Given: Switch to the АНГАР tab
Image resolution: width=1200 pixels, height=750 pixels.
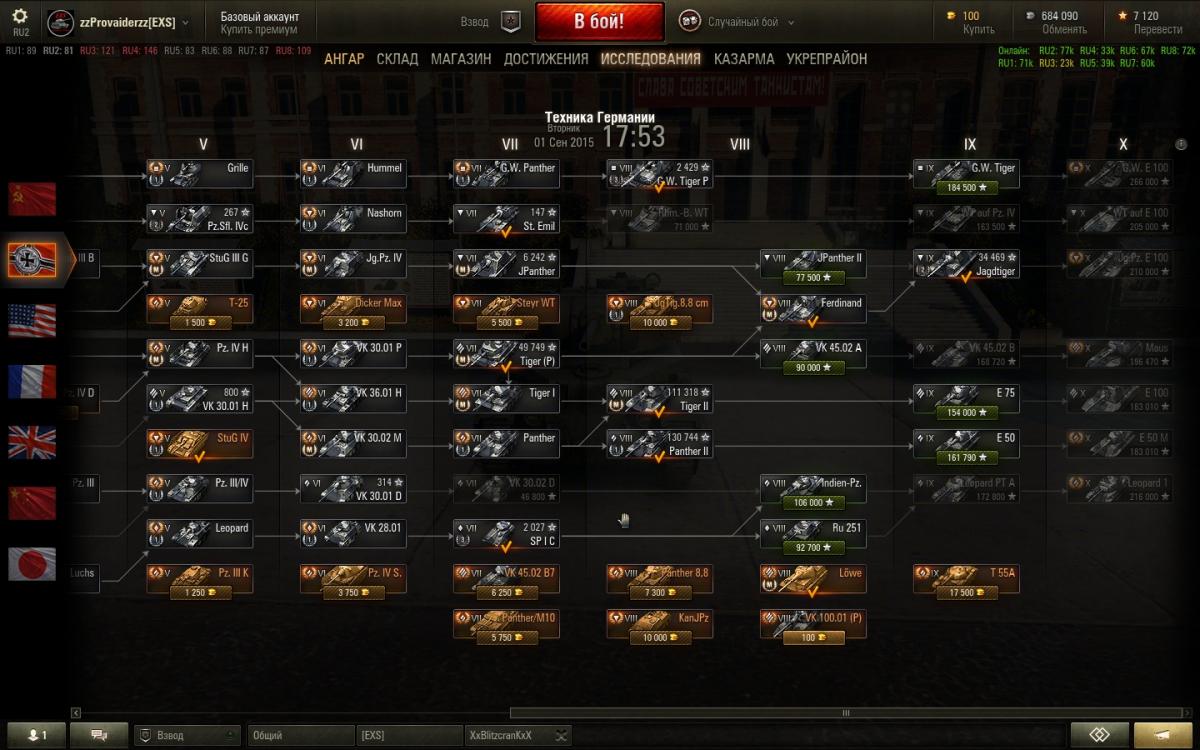Looking at the screenshot, I should click(344, 59).
